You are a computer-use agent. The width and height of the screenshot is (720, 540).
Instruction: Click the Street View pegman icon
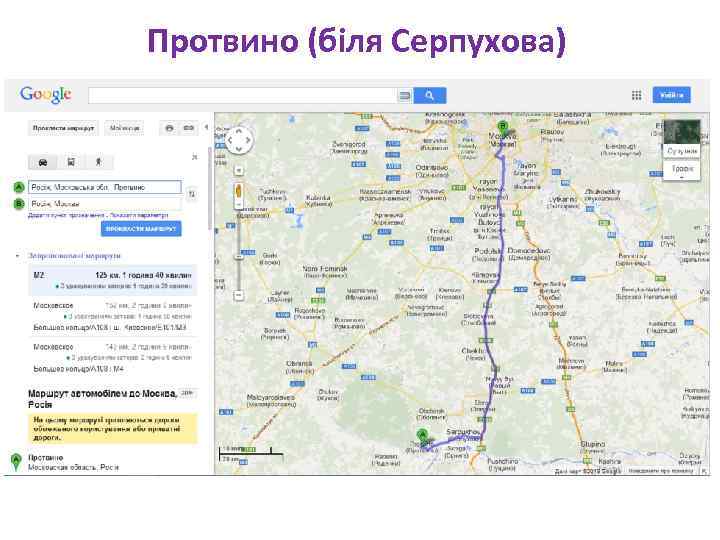pyautogui.click(x=239, y=191)
